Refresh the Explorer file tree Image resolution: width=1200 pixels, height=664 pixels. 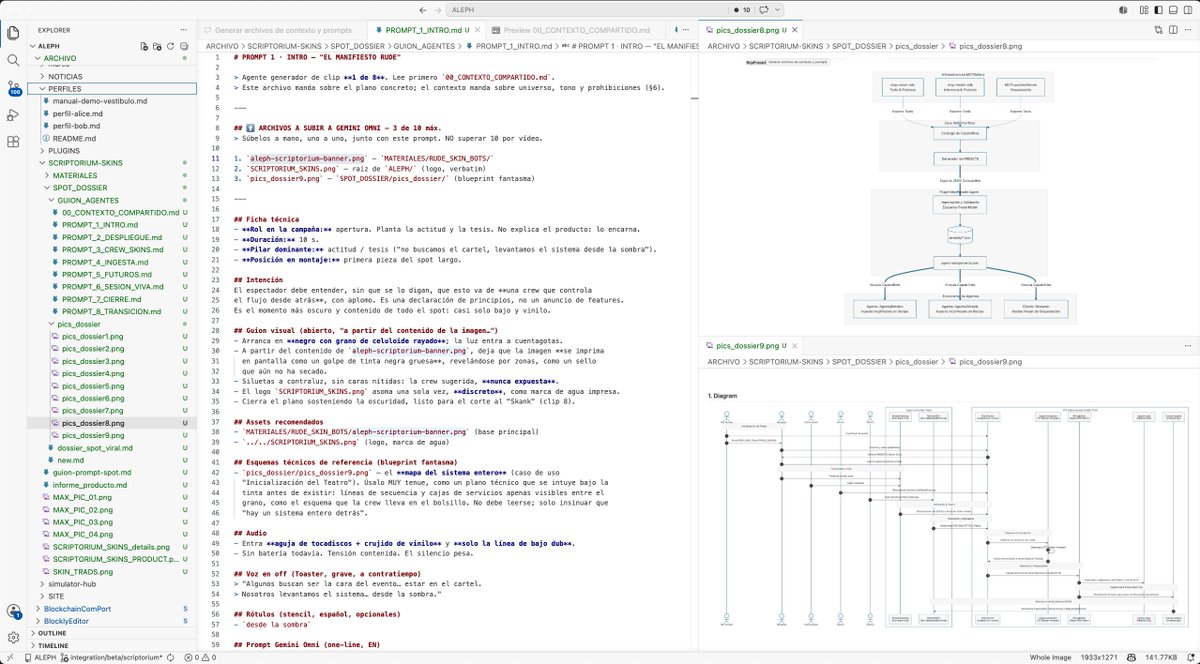171,46
